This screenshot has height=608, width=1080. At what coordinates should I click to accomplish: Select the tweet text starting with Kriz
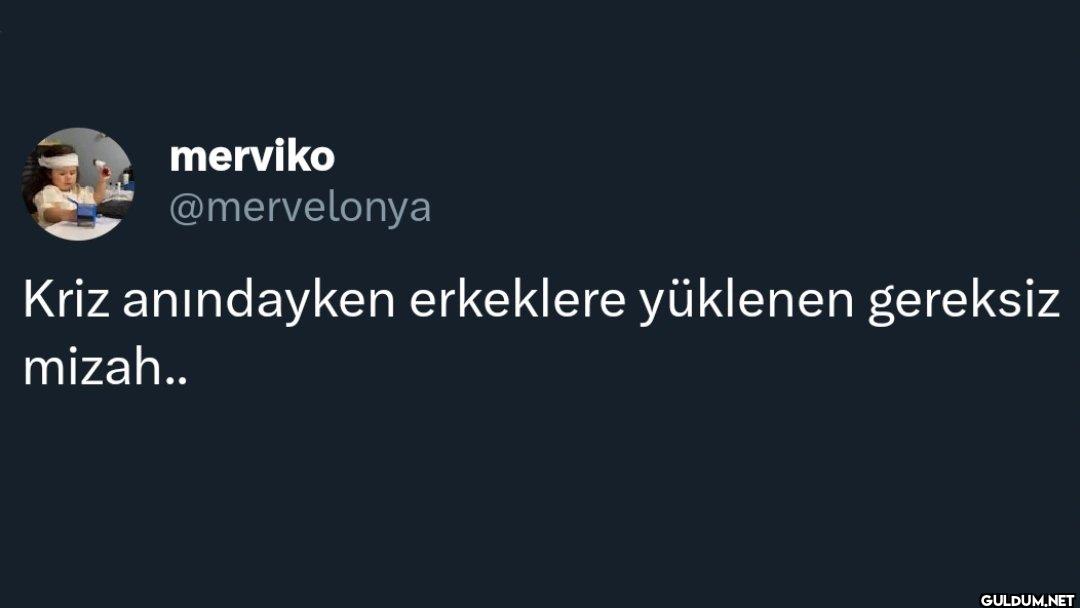coord(541,334)
